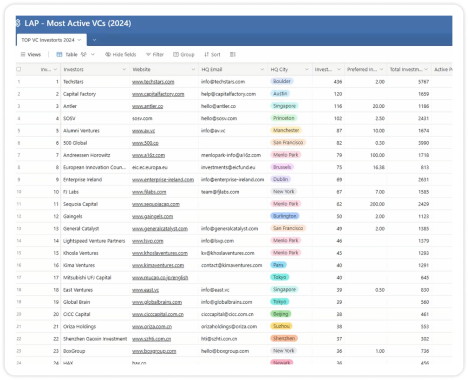Click the Manchester city tag
468x380 pixels.
point(286,130)
